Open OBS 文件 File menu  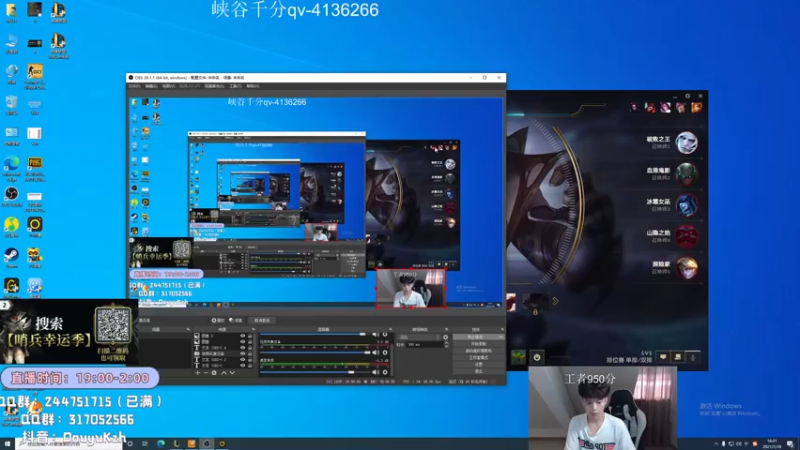[134, 86]
